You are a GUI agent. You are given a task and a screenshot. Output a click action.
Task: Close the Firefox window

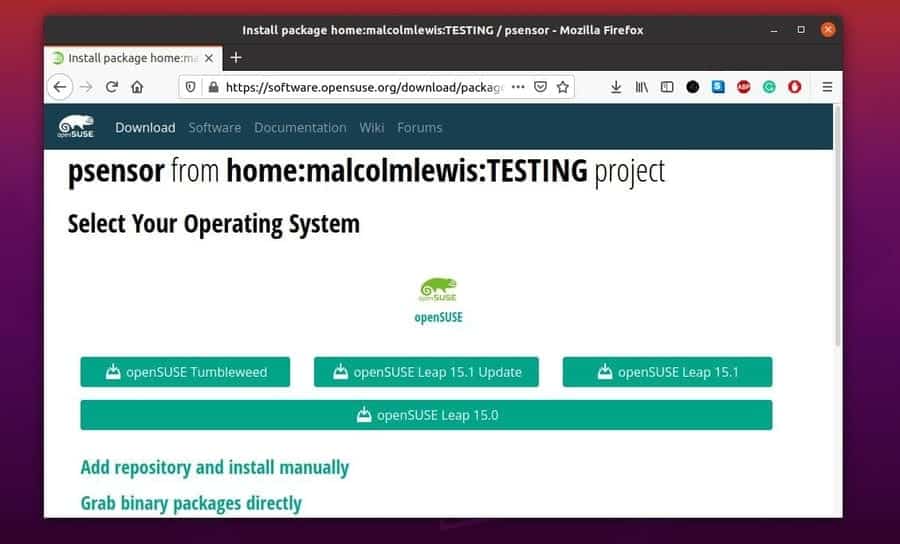(x=828, y=30)
